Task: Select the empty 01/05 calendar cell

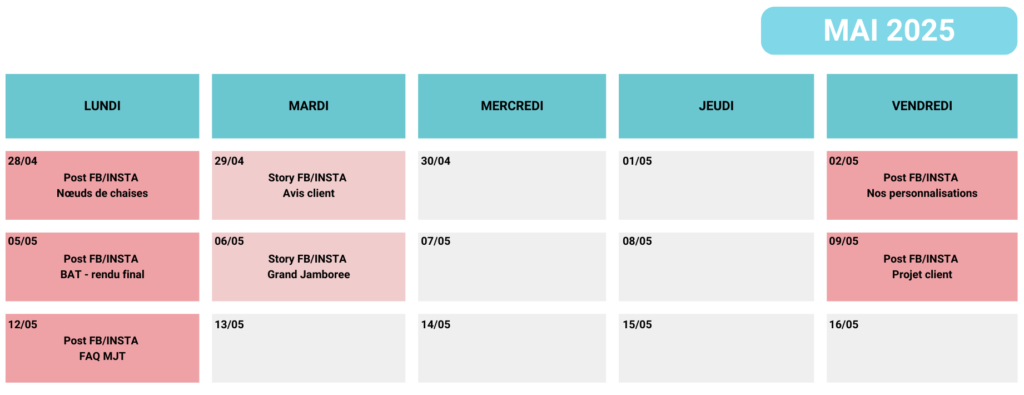Action: pos(716,185)
